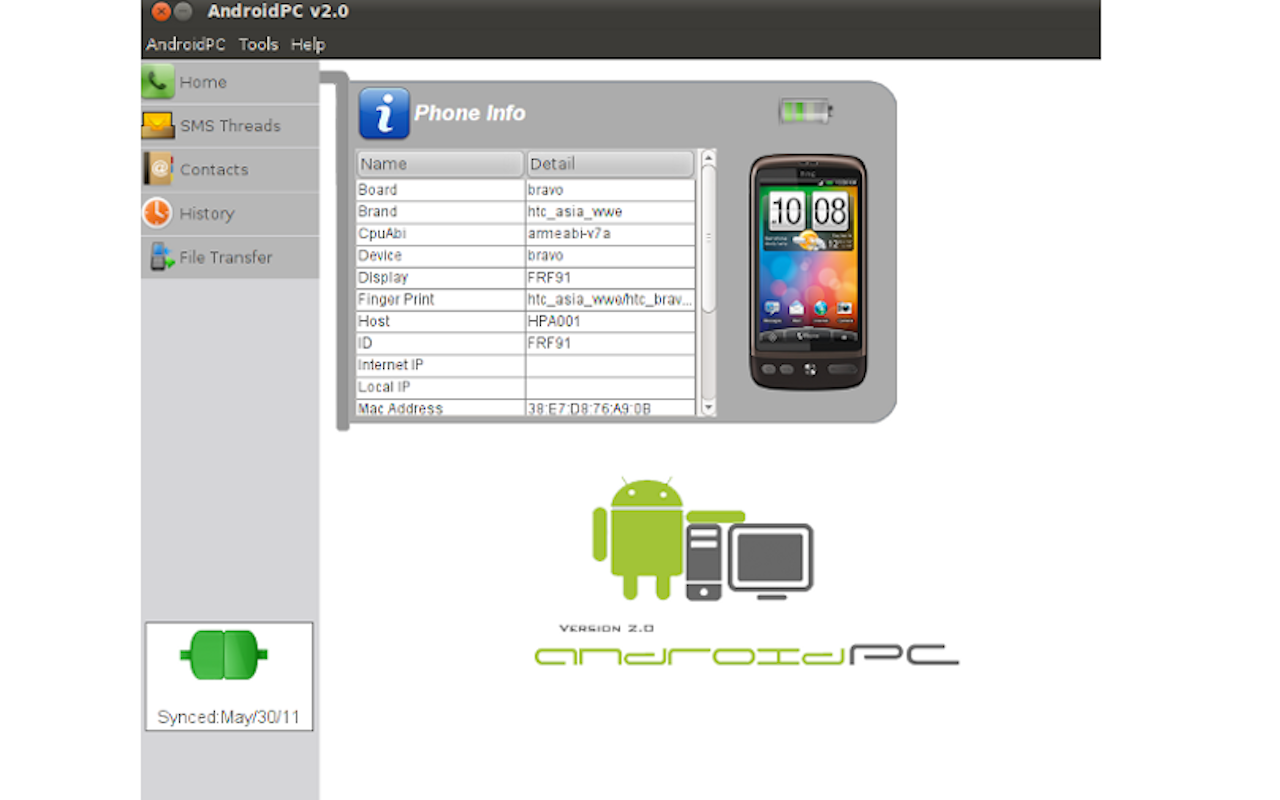1280x800 pixels.
Task: Switch to the Contacts tab label
Action: 214,170
